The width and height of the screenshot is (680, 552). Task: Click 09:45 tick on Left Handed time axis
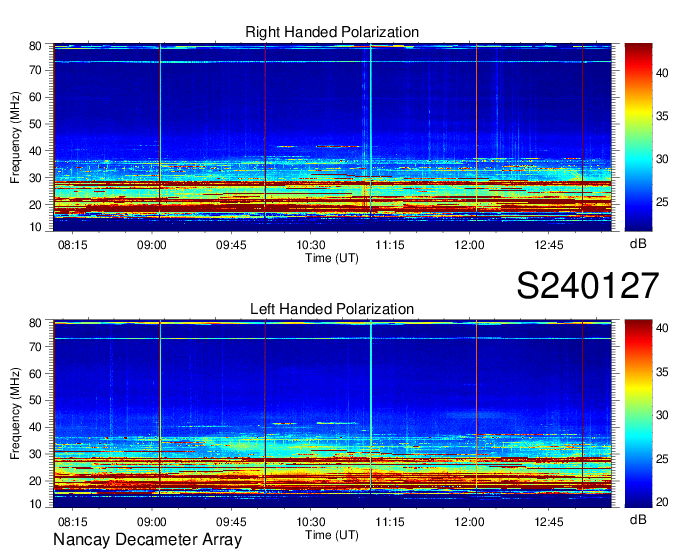tap(231, 522)
